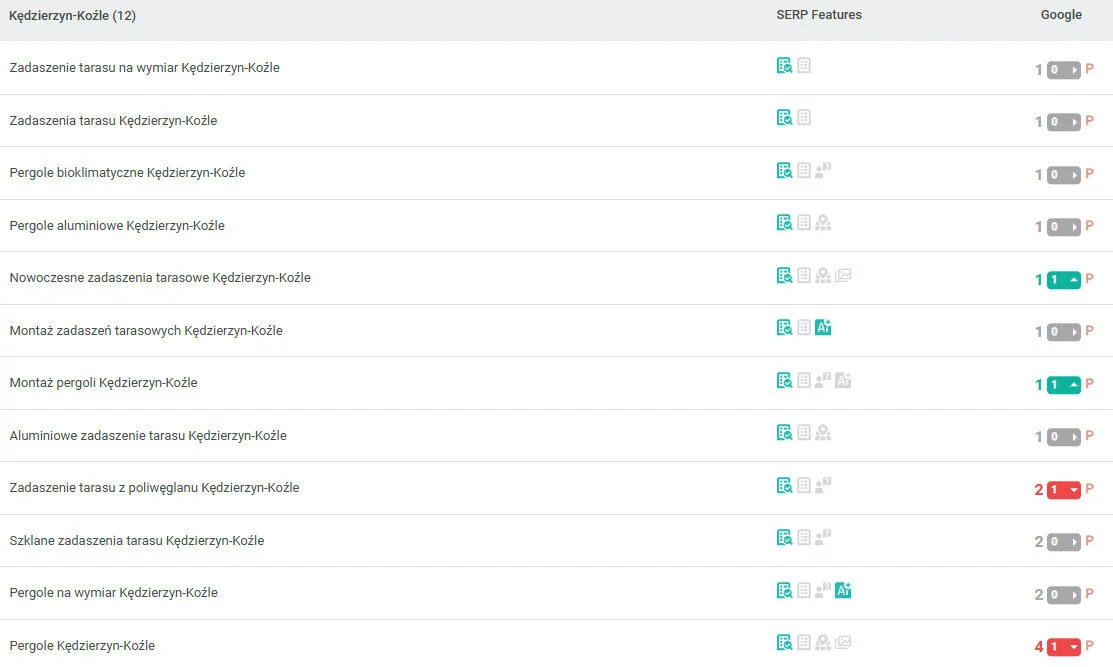Click the teal organic results icon for Zadaszenia tarasu

tap(785, 117)
